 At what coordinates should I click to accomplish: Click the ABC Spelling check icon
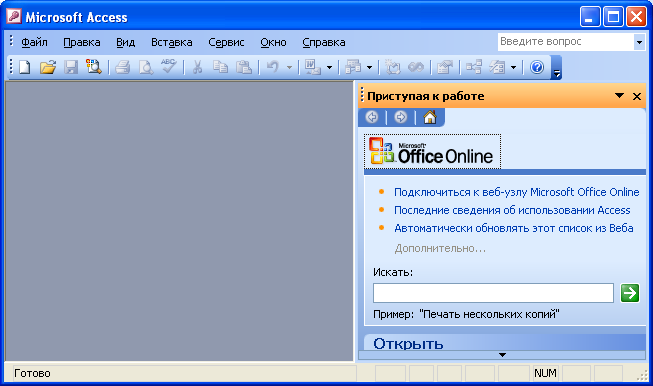pyautogui.click(x=169, y=67)
